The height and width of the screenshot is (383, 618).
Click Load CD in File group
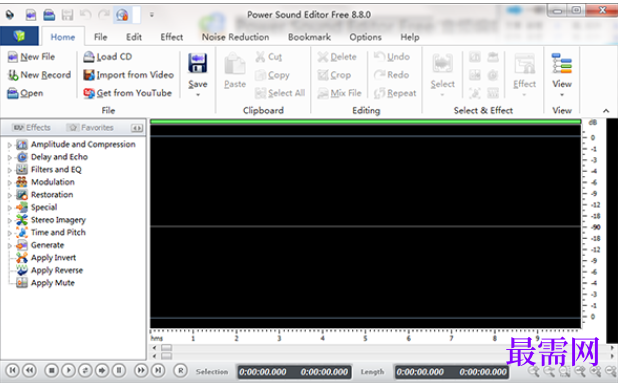tap(107, 57)
